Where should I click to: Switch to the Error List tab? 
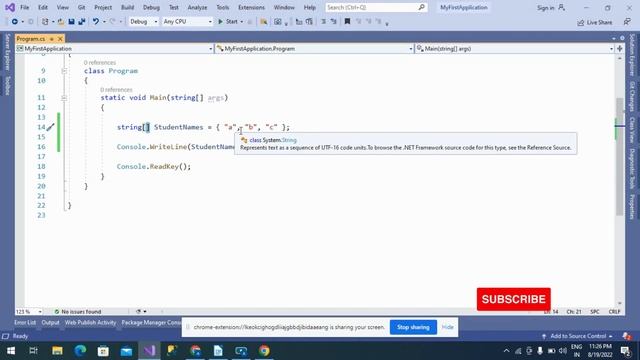point(25,322)
